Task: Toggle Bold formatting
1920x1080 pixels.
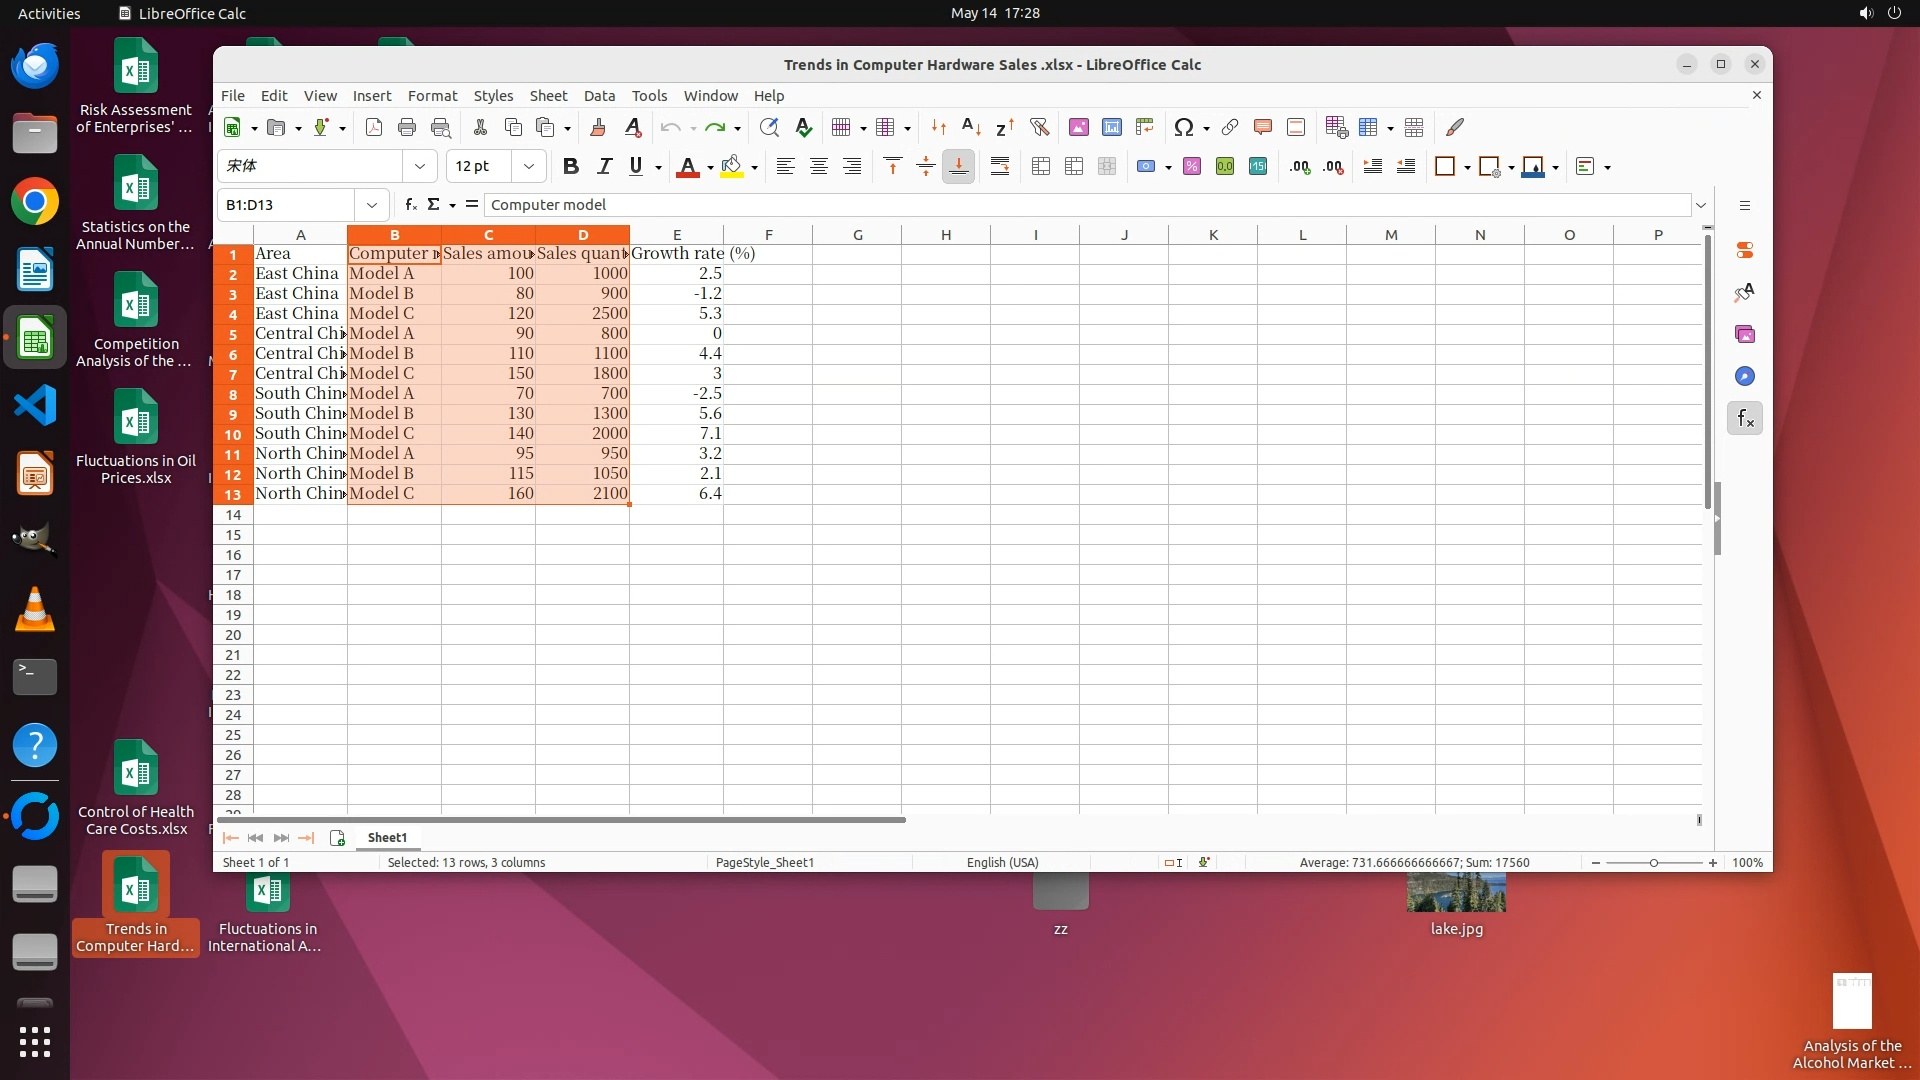Action: (570, 167)
